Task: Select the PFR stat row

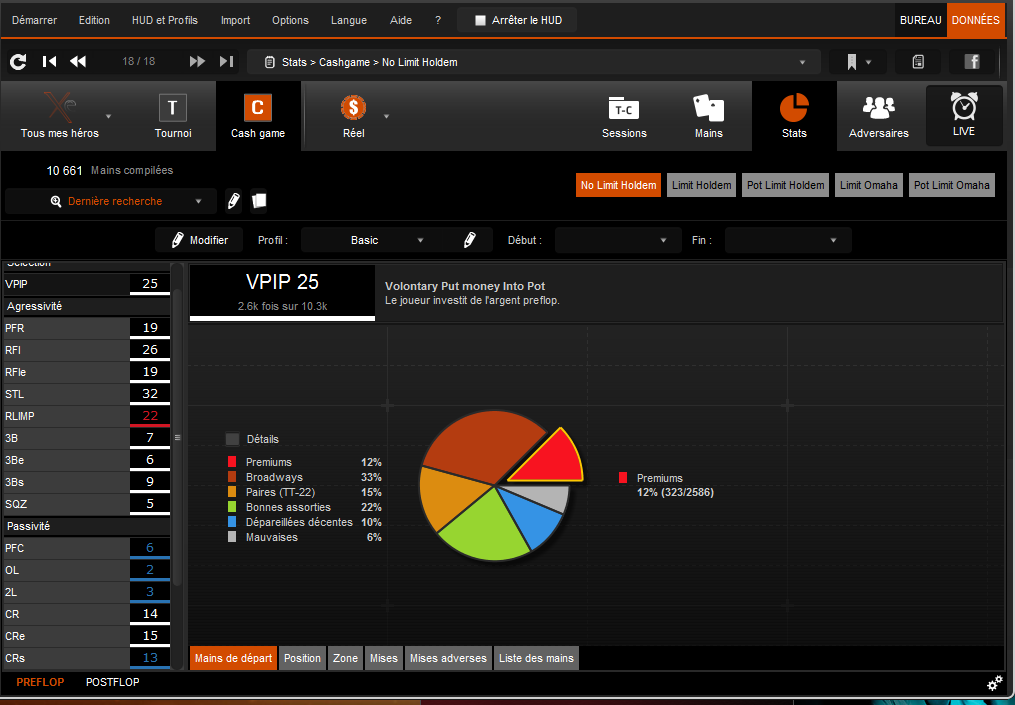Action: (87, 328)
